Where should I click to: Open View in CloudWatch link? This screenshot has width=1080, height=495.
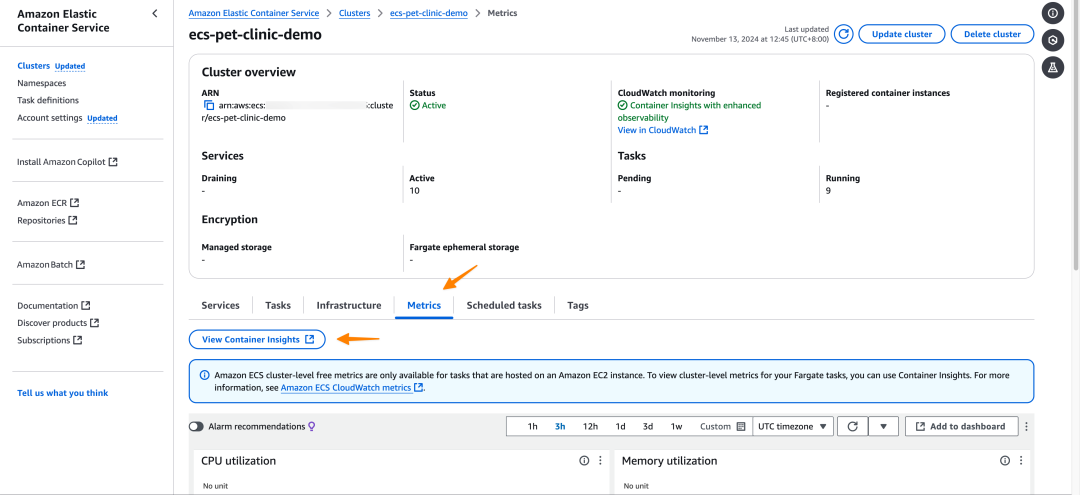[663, 130]
